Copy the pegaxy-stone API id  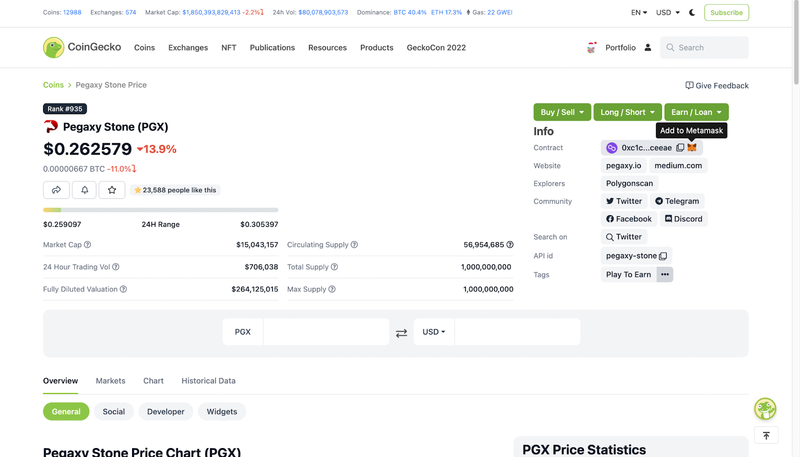[663, 256]
